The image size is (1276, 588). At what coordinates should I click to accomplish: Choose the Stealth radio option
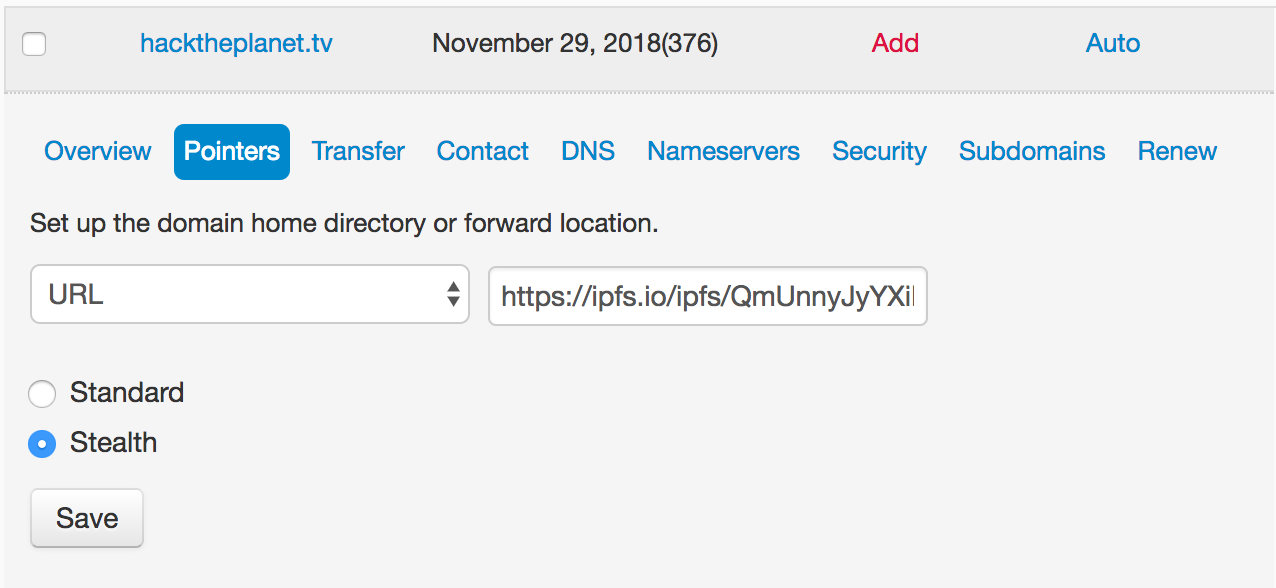(x=42, y=443)
